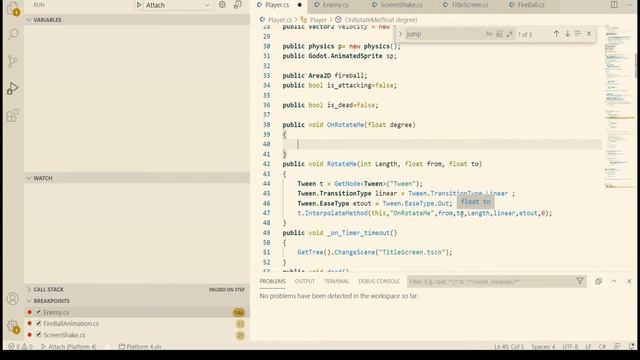Start debugging with the green play arrow
The width and height of the screenshot is (640, 360).
click(139, 5)
